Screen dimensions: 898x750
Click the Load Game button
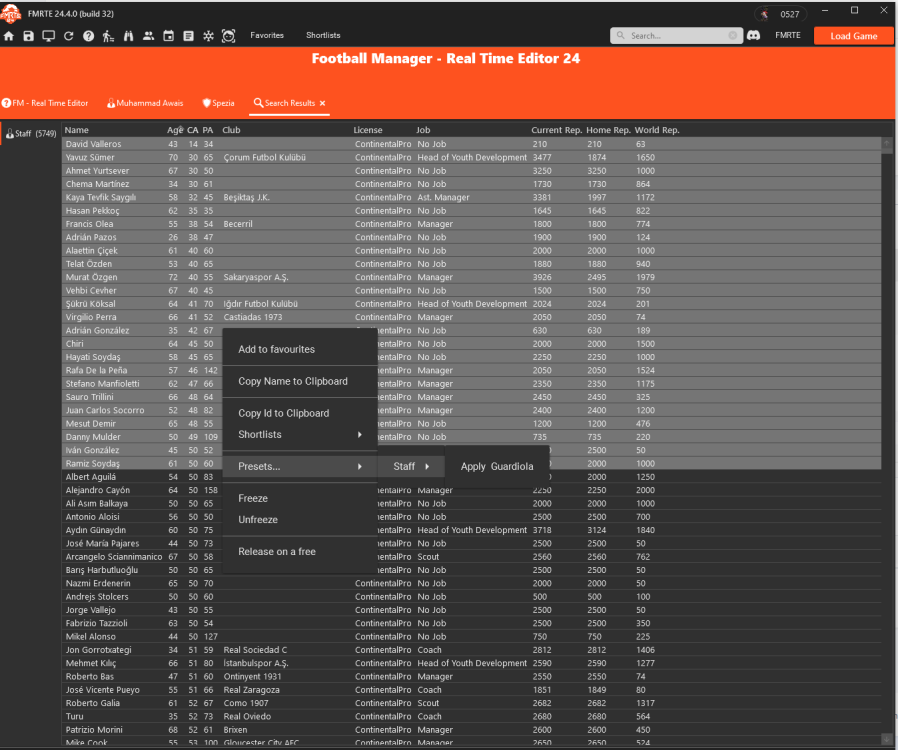coord(853,36)
